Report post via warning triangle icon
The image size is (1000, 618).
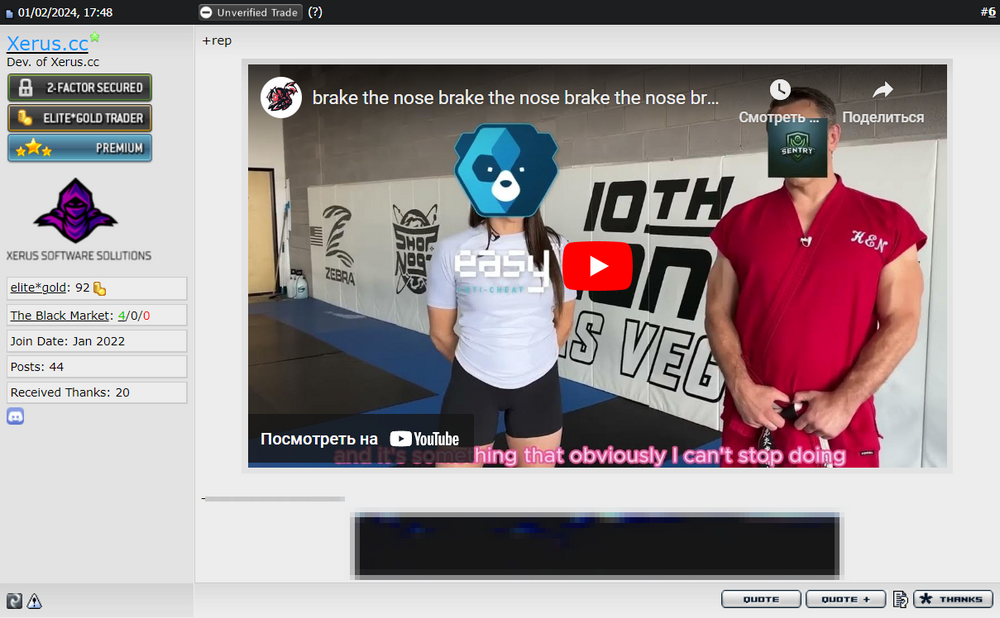[34, 601]
